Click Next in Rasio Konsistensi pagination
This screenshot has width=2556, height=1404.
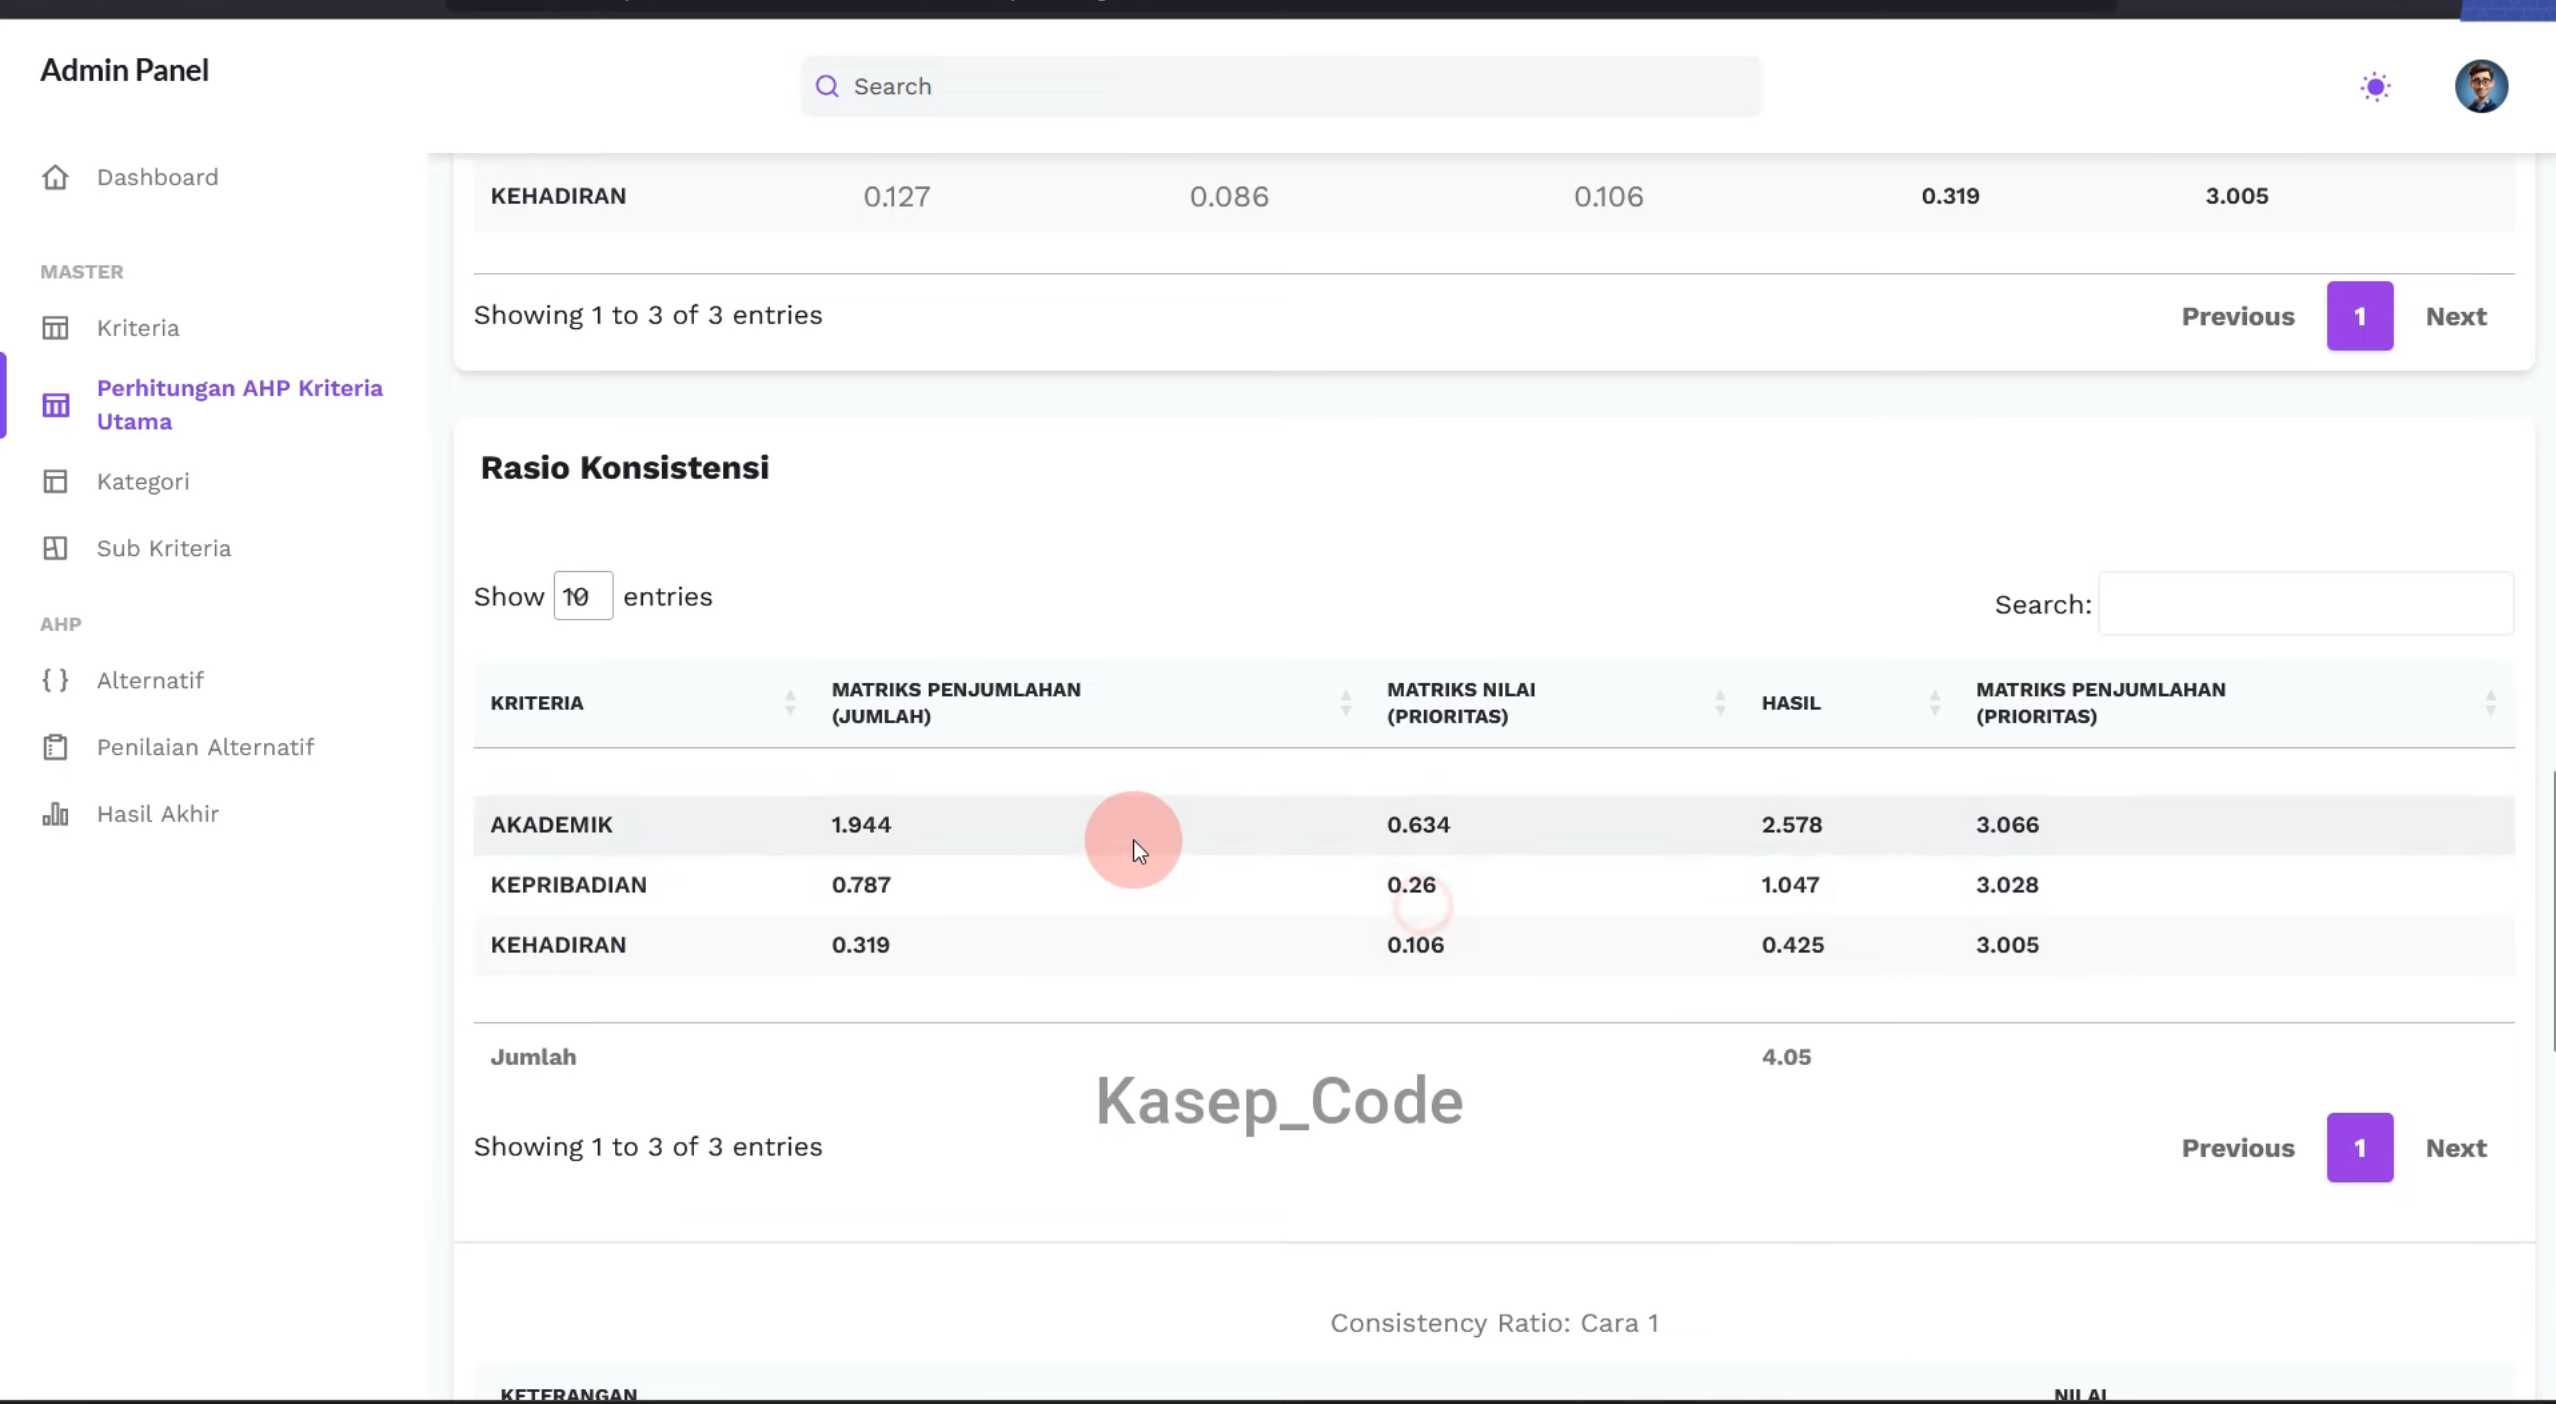point(2456,1148)
